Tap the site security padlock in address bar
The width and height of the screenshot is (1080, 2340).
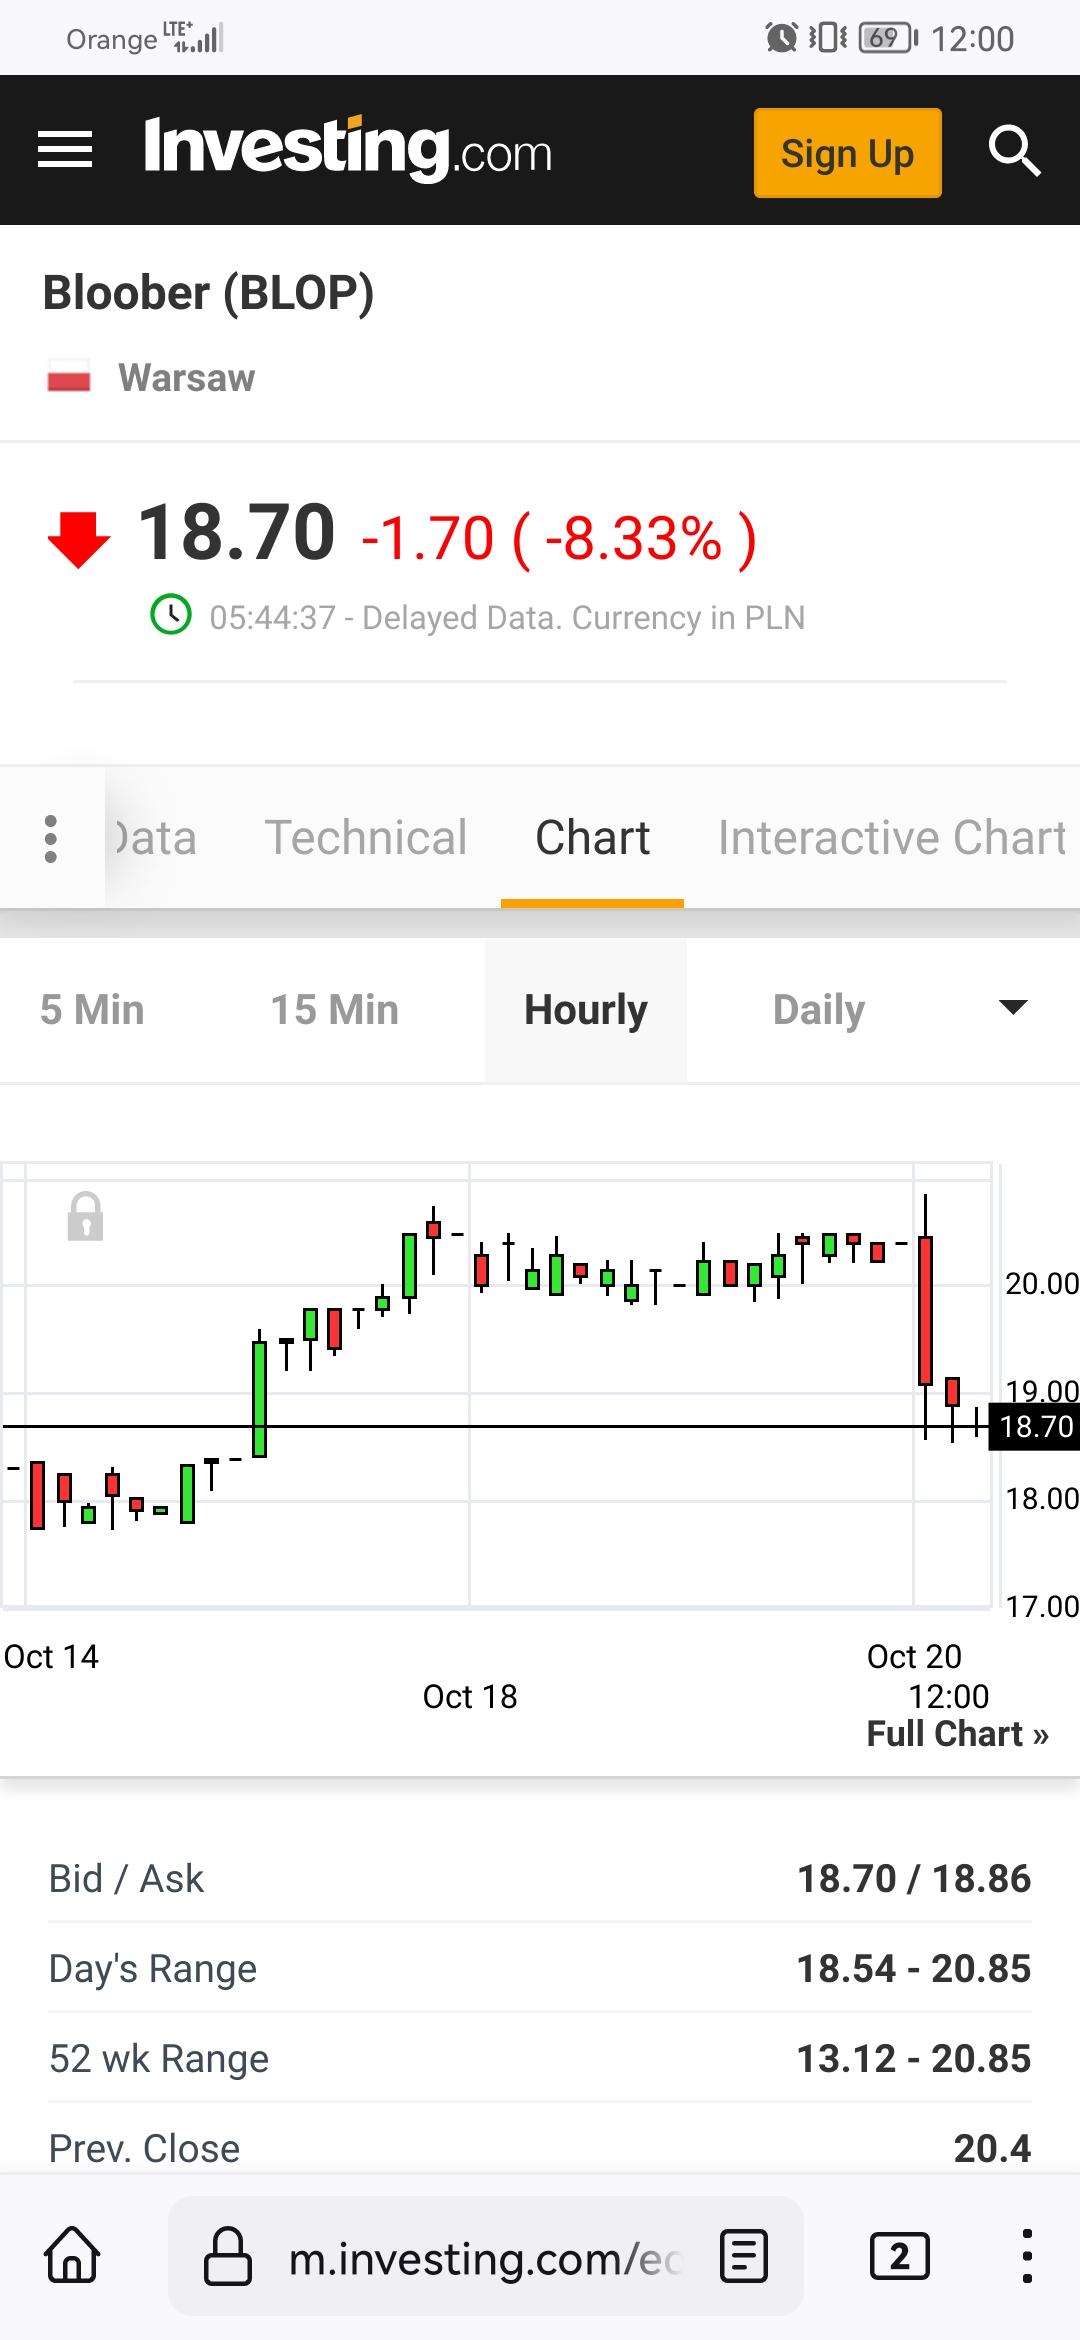point(228,2256)
